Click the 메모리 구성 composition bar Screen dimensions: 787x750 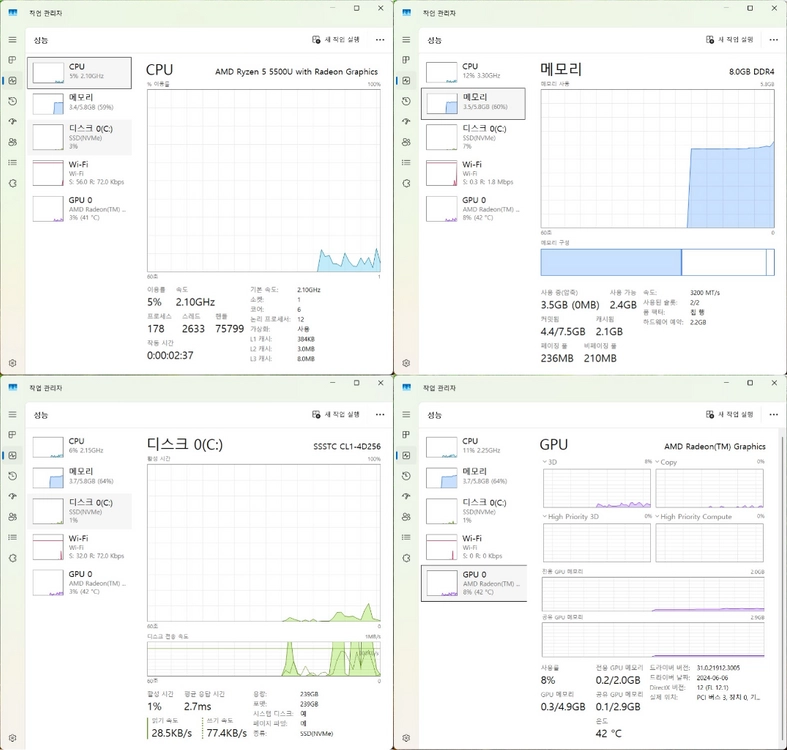click(657, 262)
